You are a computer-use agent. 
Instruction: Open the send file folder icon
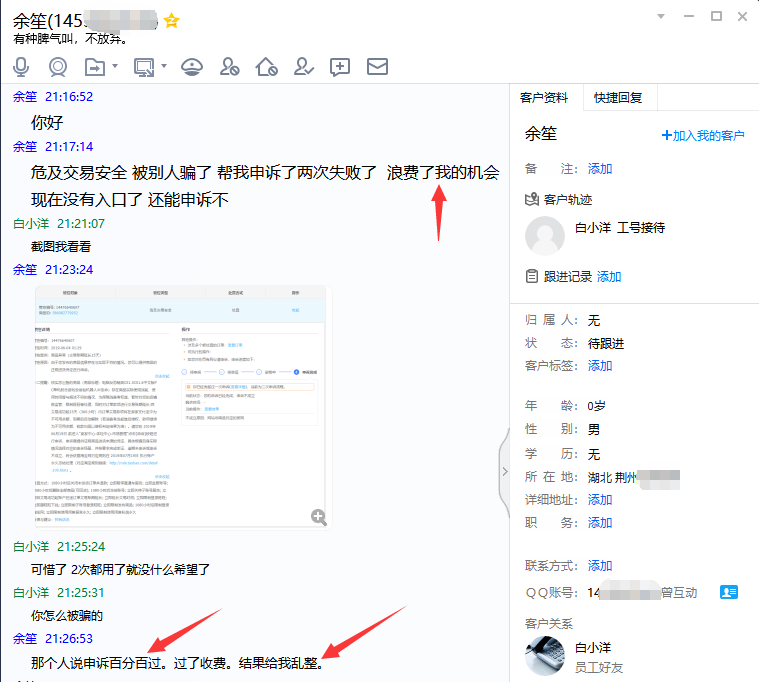pyautogui.click(x=94, y=67)
